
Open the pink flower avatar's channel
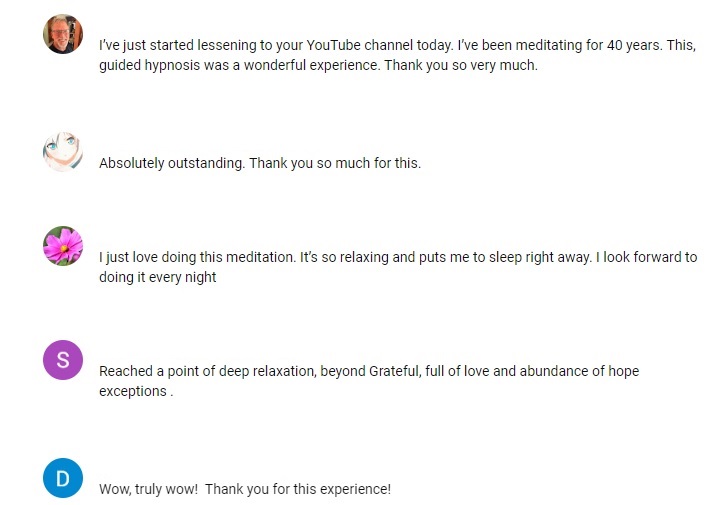point(63,246)
